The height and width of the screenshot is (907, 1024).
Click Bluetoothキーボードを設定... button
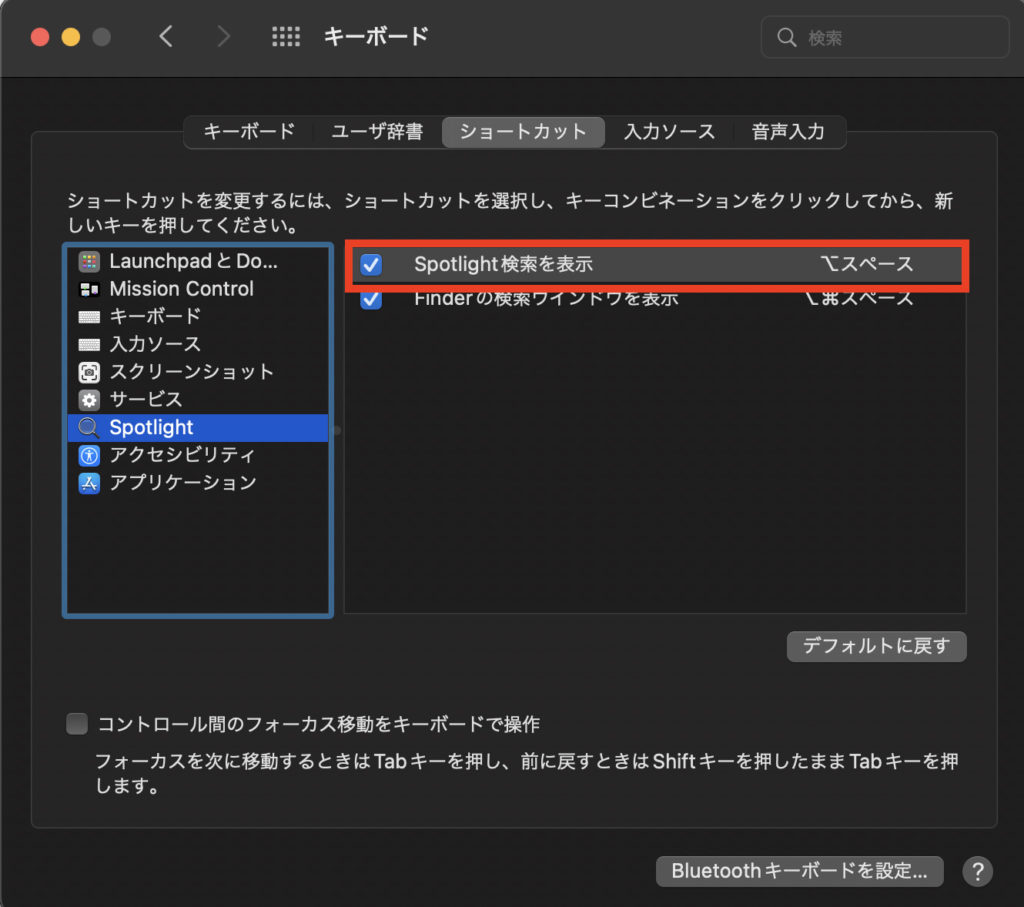799,871
